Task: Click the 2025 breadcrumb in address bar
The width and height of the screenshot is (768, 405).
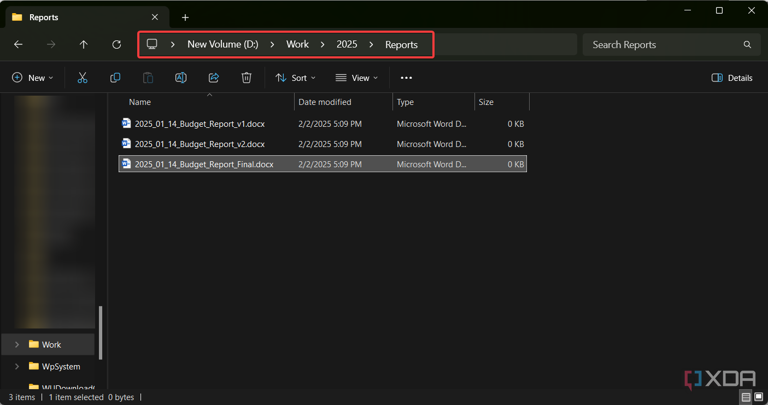Action: click(x=346, y=45)
